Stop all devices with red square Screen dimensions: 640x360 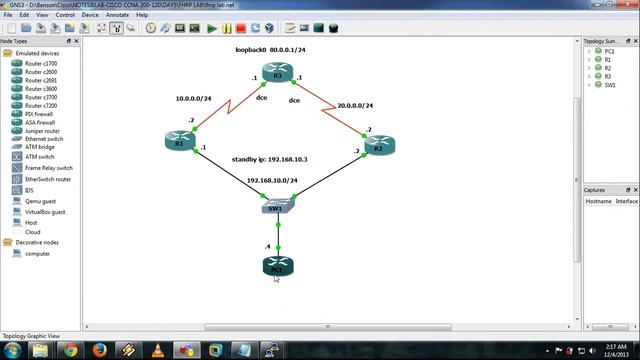tap(241, 28)
